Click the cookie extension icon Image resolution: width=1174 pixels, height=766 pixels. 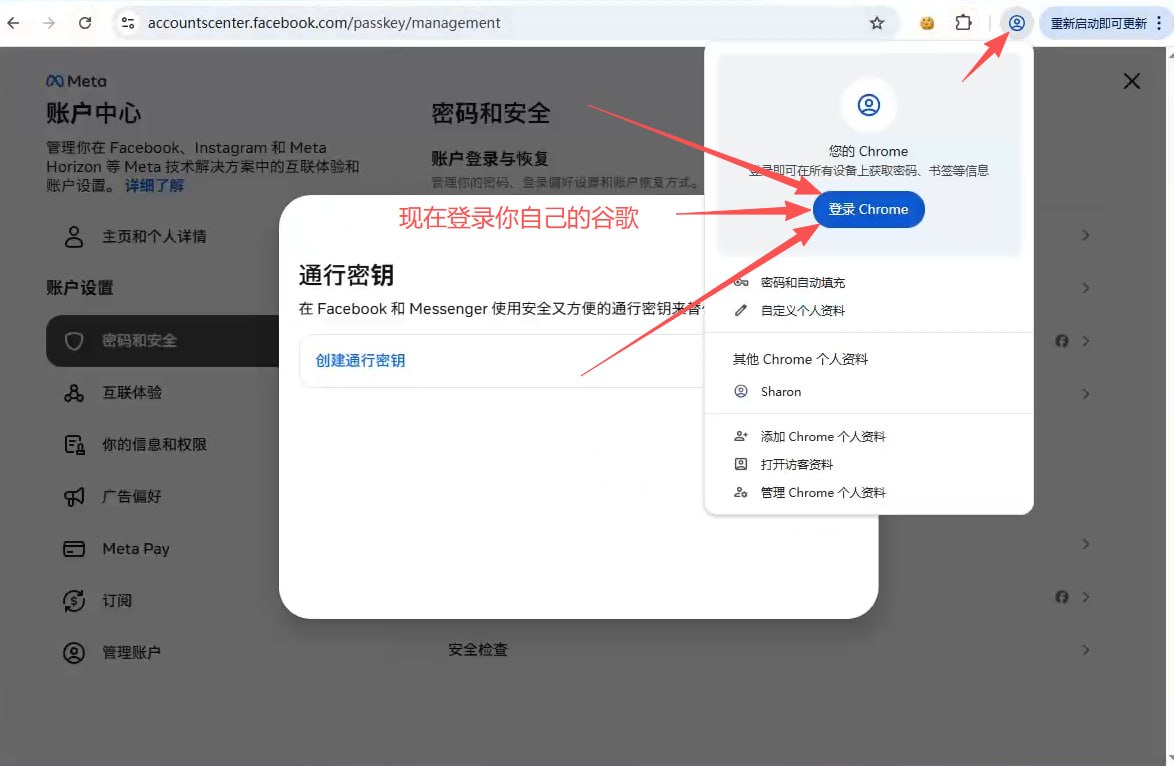tap(927, 23)
